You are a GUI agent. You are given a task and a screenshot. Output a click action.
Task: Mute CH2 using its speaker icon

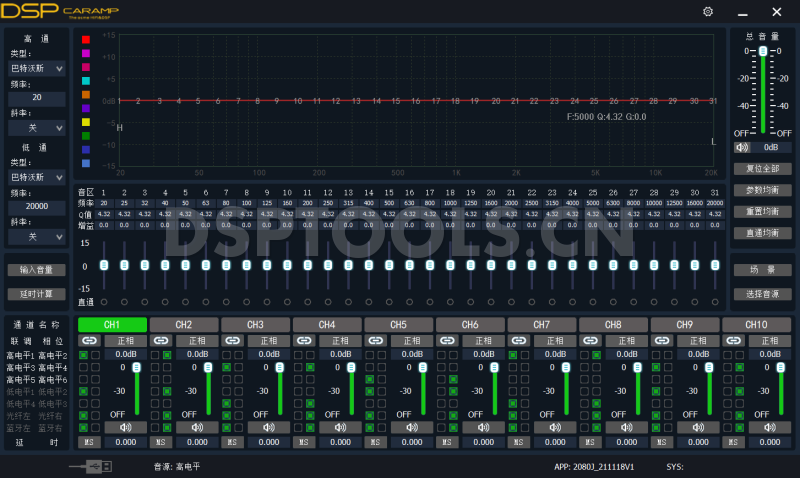[x=197, y=427]
